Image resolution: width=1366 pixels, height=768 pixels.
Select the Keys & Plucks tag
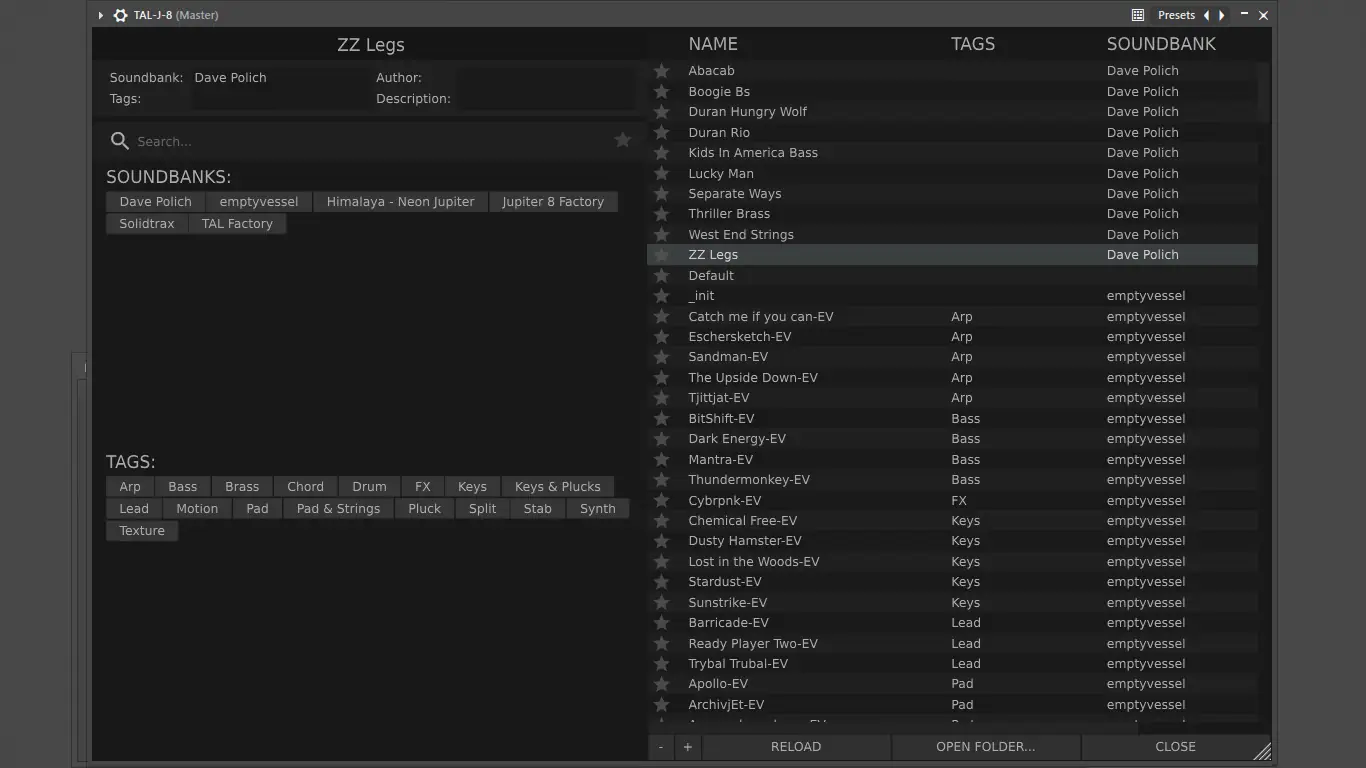coord(558,487)
